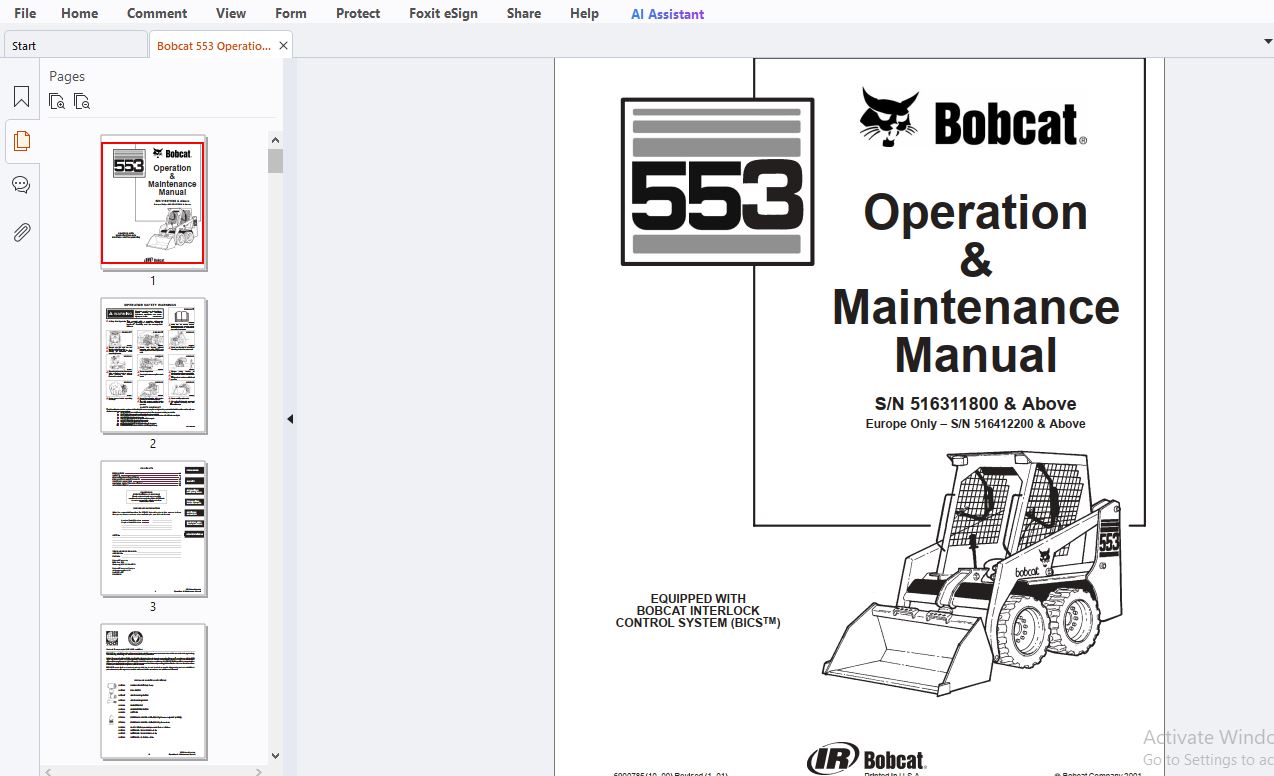The image size is (1274, 776).
Task: Open the Attachments paperclip icon
Action: pyautogui.click(x=21, y=232)
